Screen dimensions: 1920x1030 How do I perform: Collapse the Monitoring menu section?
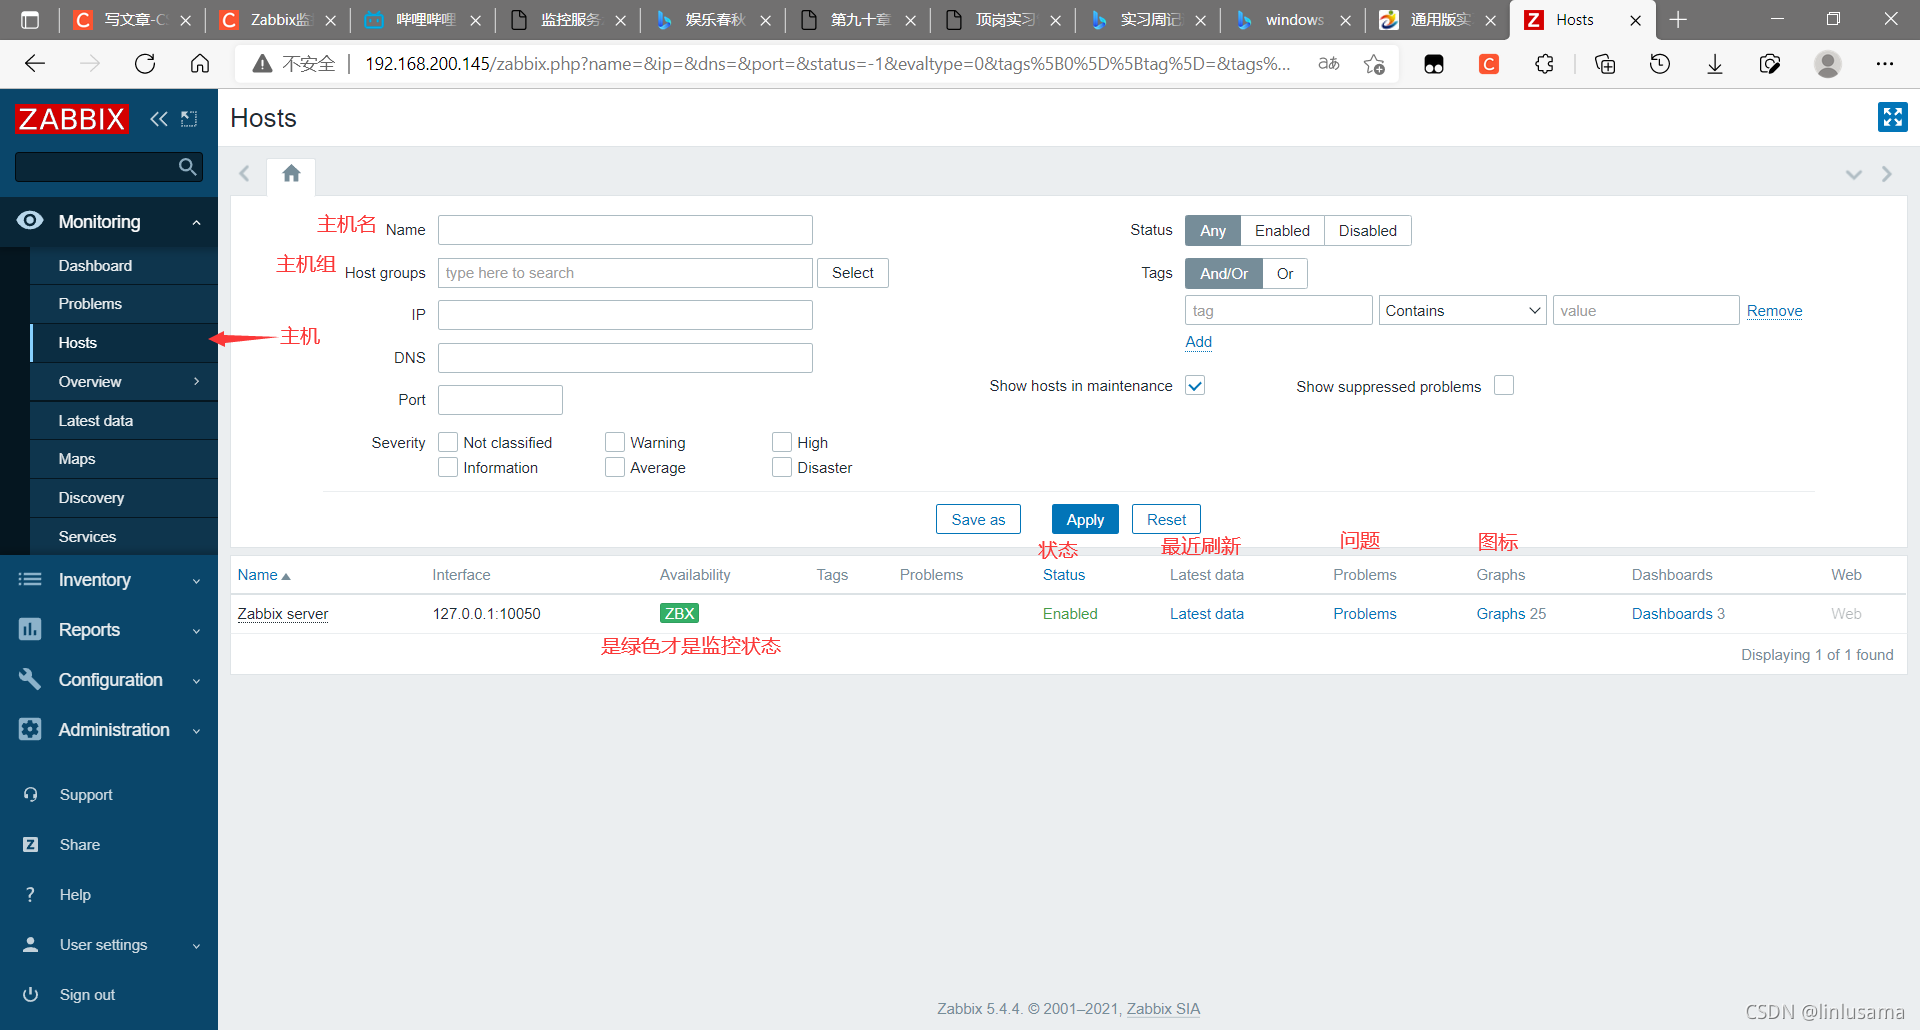[x=109, y=222]
